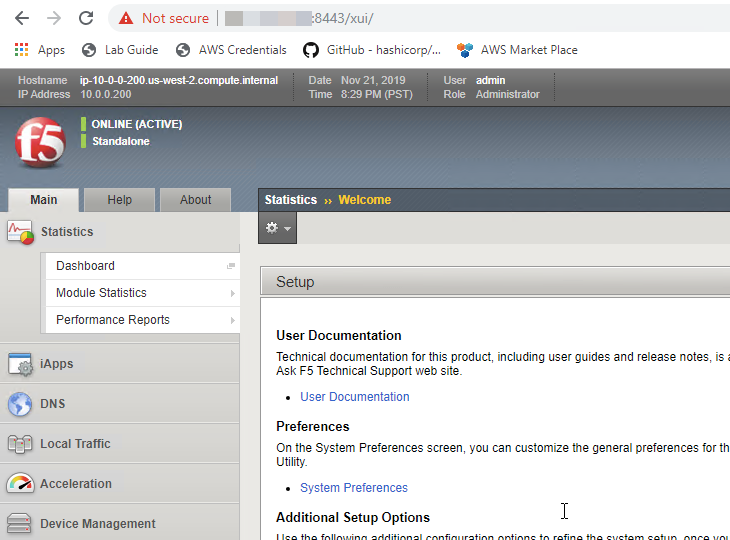Open the User Documentation link
730x540 pixels.
coord(355,397)
